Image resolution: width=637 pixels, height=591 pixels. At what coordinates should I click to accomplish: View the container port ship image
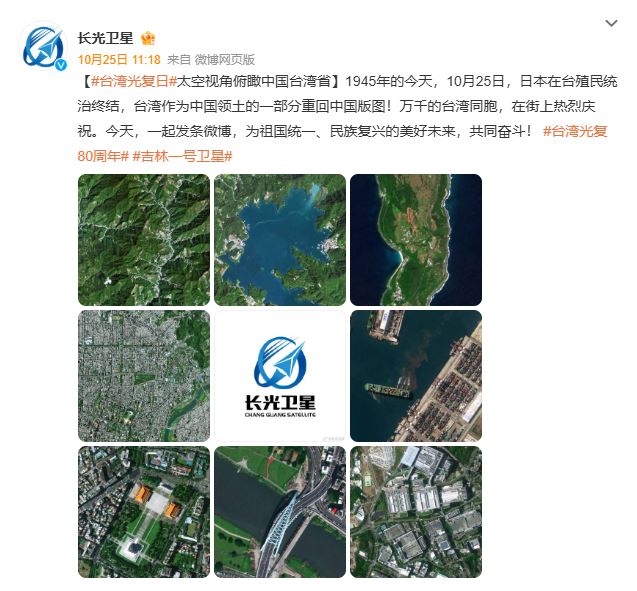point(416,376)
